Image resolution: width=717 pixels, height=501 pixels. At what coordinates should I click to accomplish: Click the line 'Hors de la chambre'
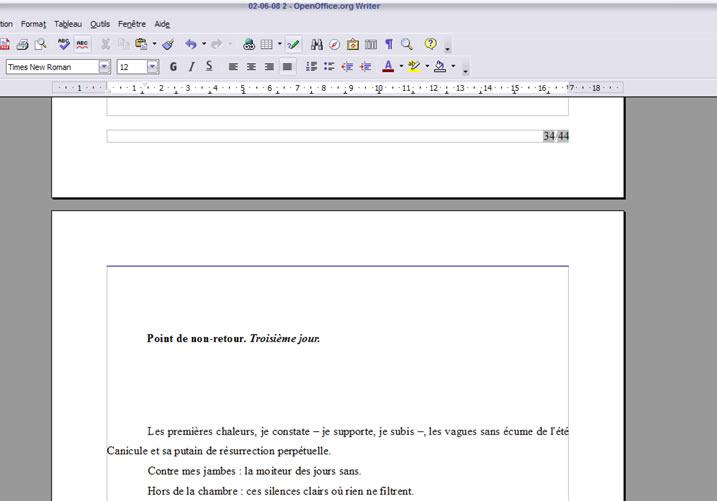click(x=280, y=491)
